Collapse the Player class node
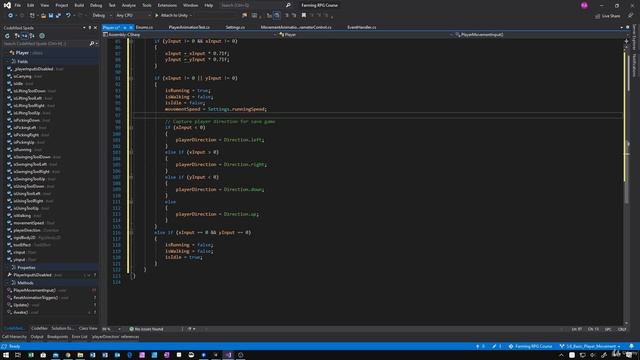The width and height of the screenshot is (640, 360). point(6,53)
